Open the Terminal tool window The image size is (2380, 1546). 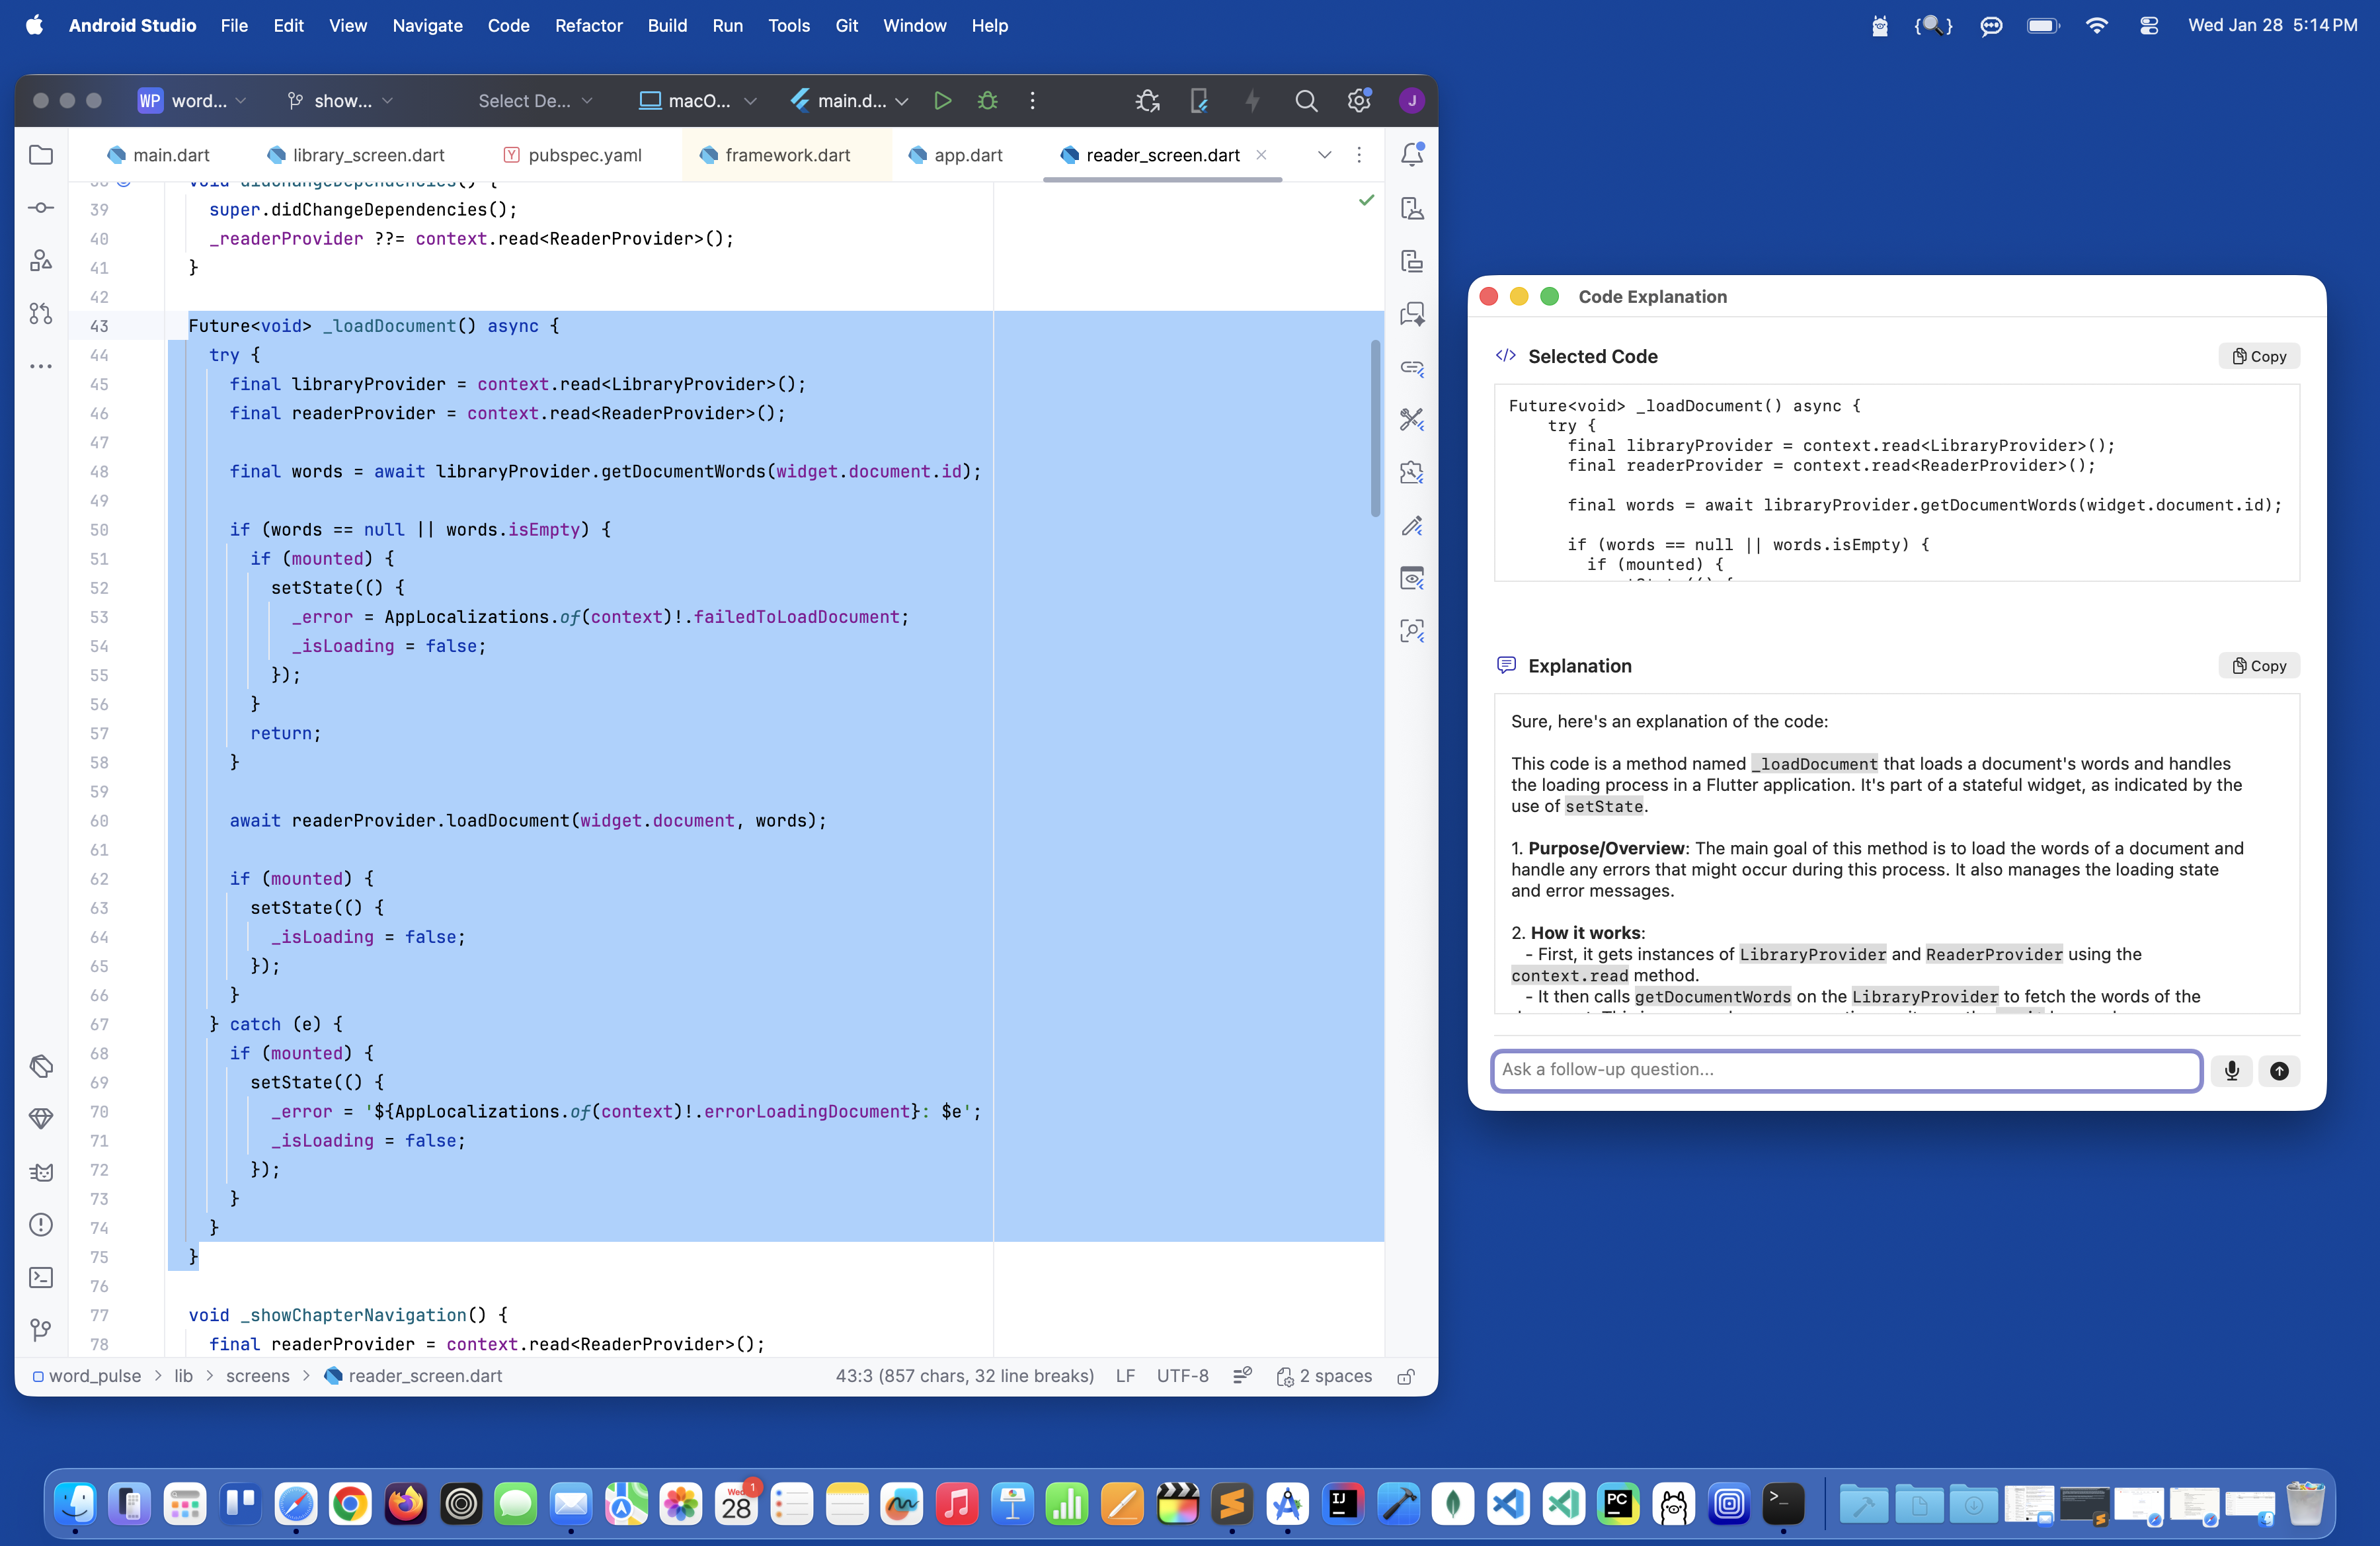pos(41,1277)
